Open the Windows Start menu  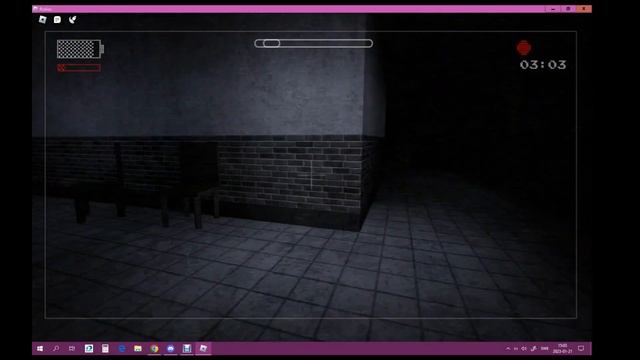click(40, 348)
